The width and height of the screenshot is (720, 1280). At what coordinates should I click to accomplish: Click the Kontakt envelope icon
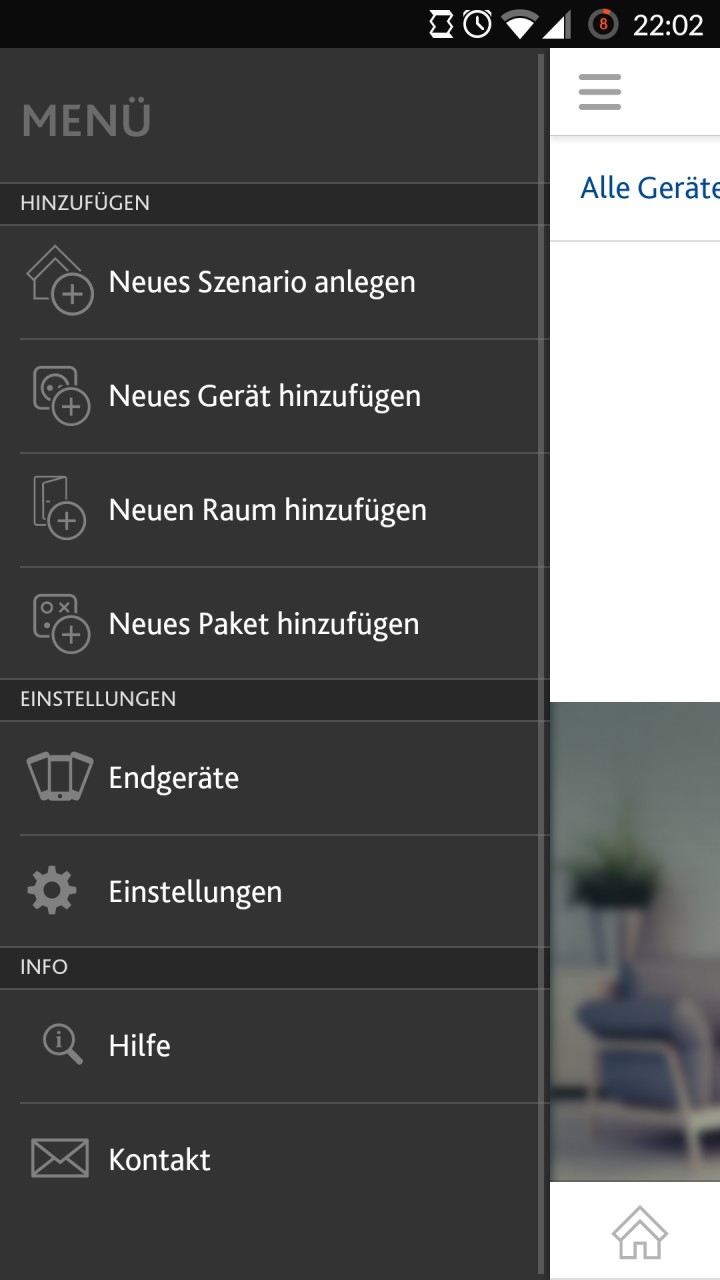[x=60, y=1159]
